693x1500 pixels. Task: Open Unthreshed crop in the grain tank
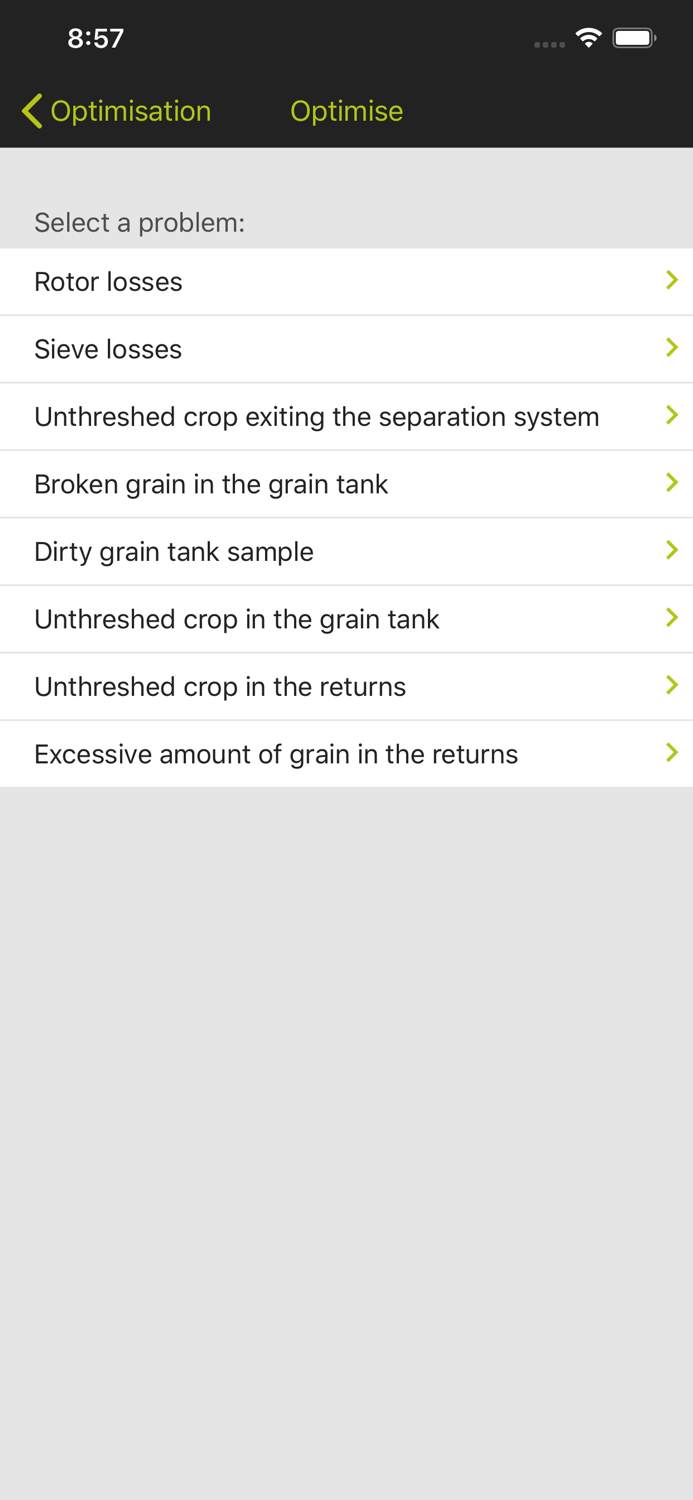tap(237, 619)
